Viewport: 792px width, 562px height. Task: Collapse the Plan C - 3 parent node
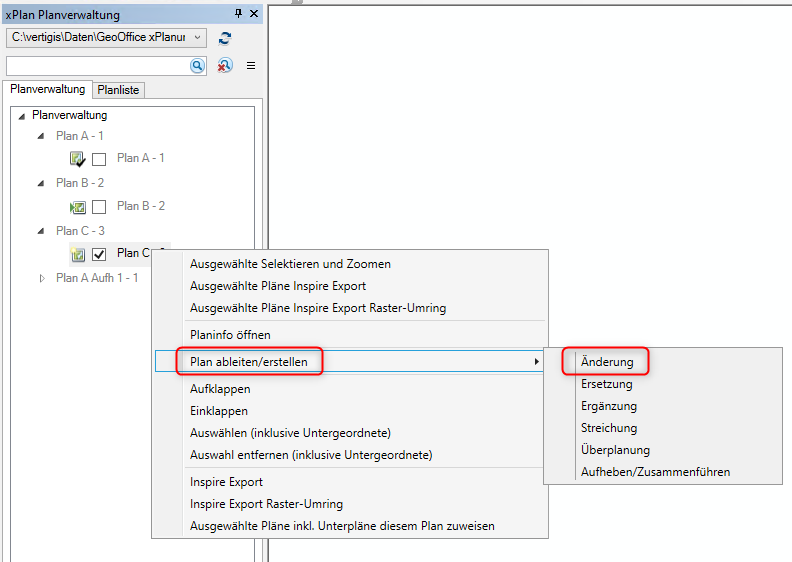41,231
